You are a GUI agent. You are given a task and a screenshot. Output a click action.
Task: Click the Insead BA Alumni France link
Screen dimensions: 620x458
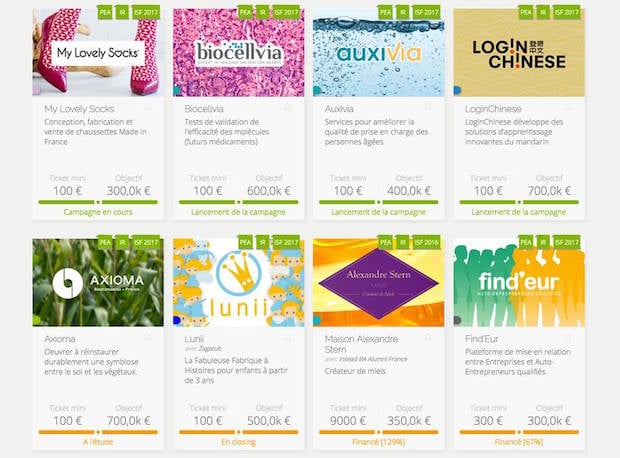click(373, 359)
